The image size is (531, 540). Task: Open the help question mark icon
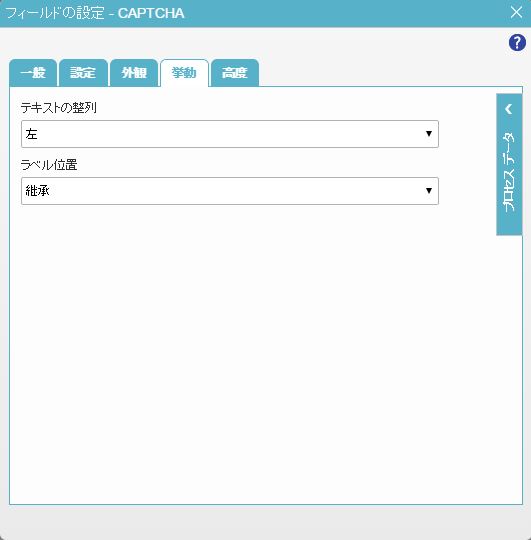517,43
